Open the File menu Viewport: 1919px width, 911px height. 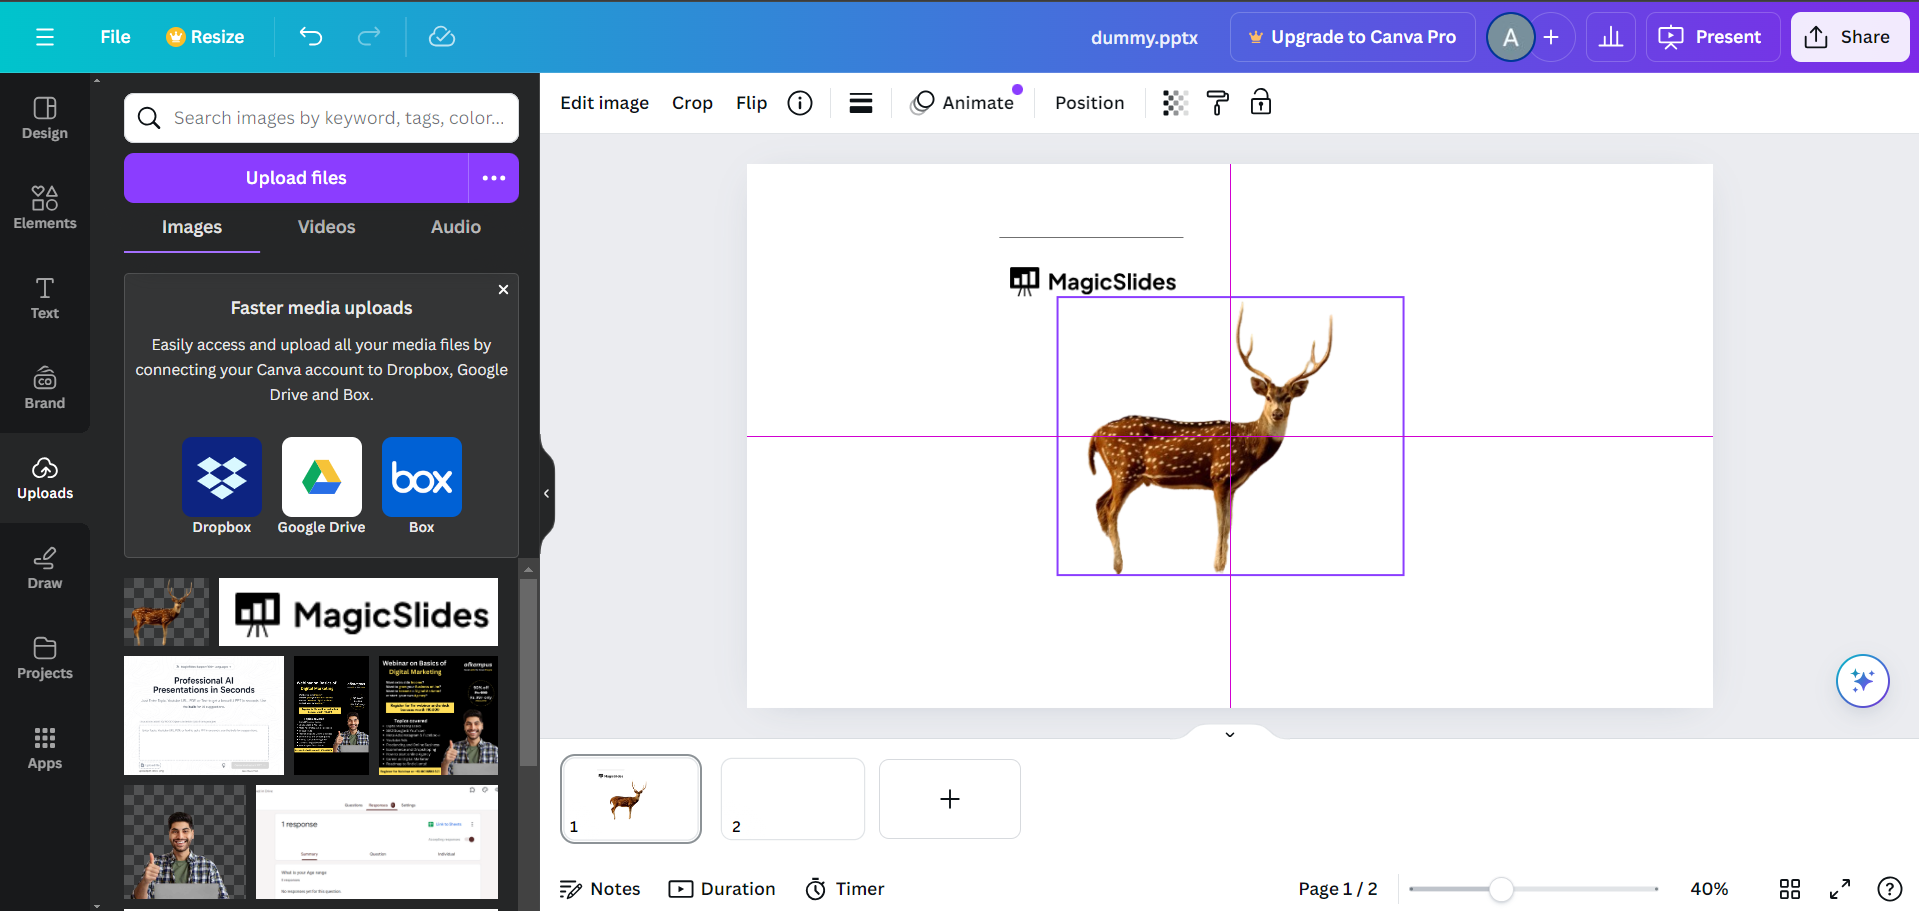115,37
